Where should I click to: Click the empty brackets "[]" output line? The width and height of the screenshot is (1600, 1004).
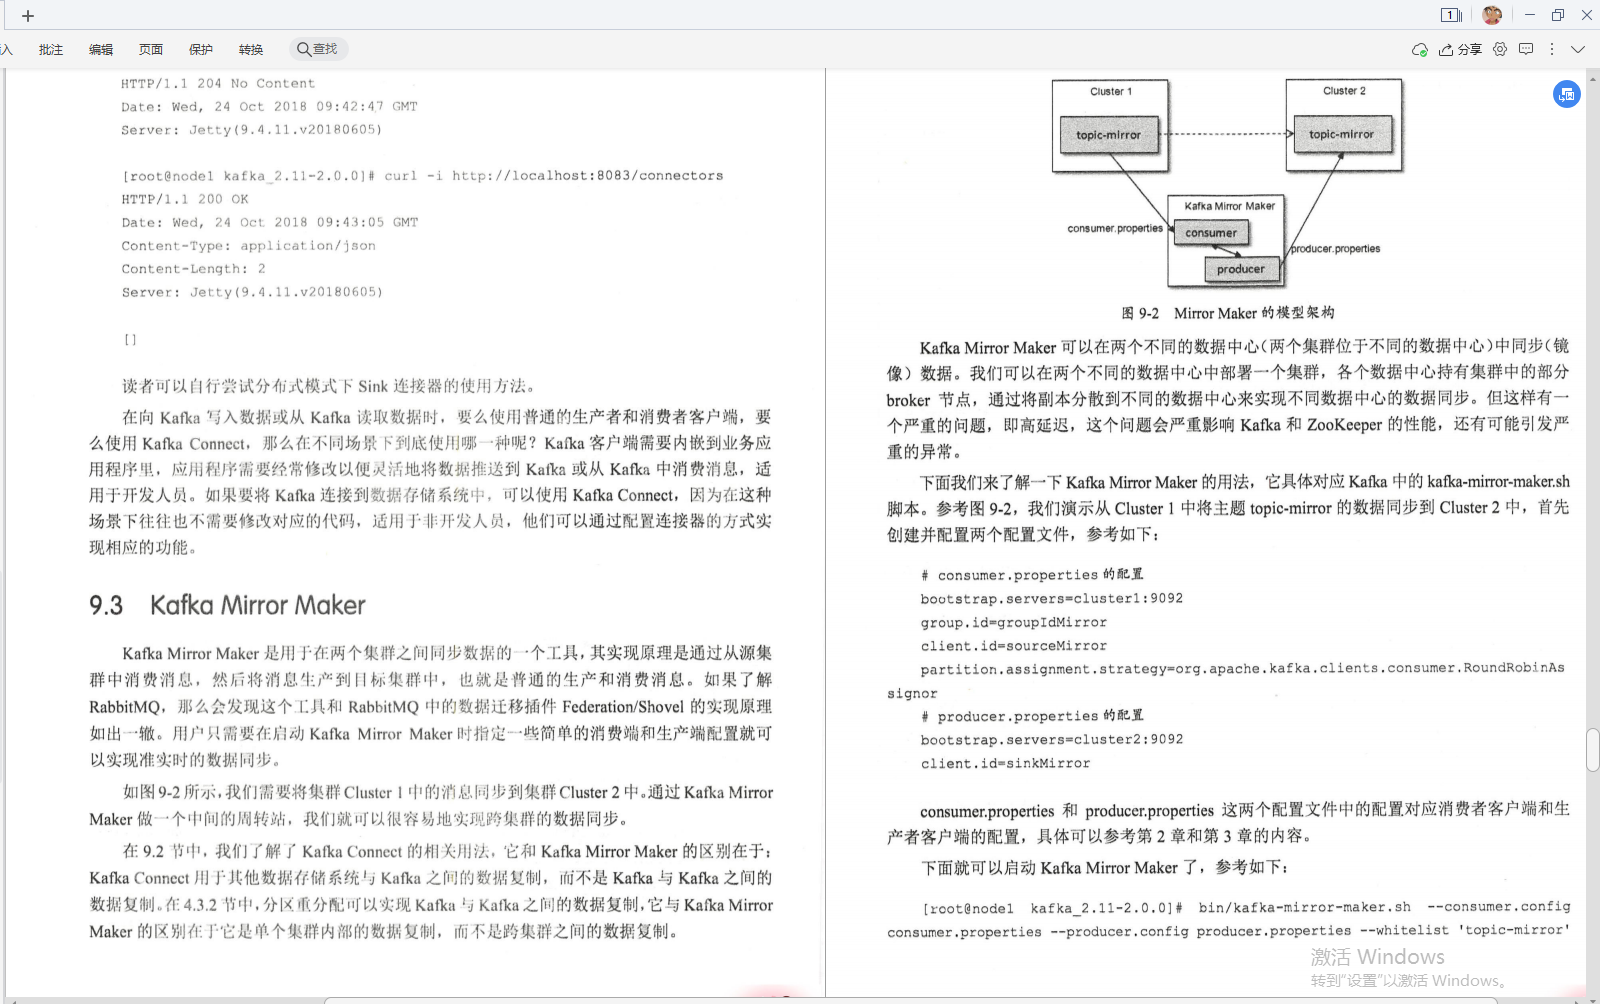coord(130,339)
